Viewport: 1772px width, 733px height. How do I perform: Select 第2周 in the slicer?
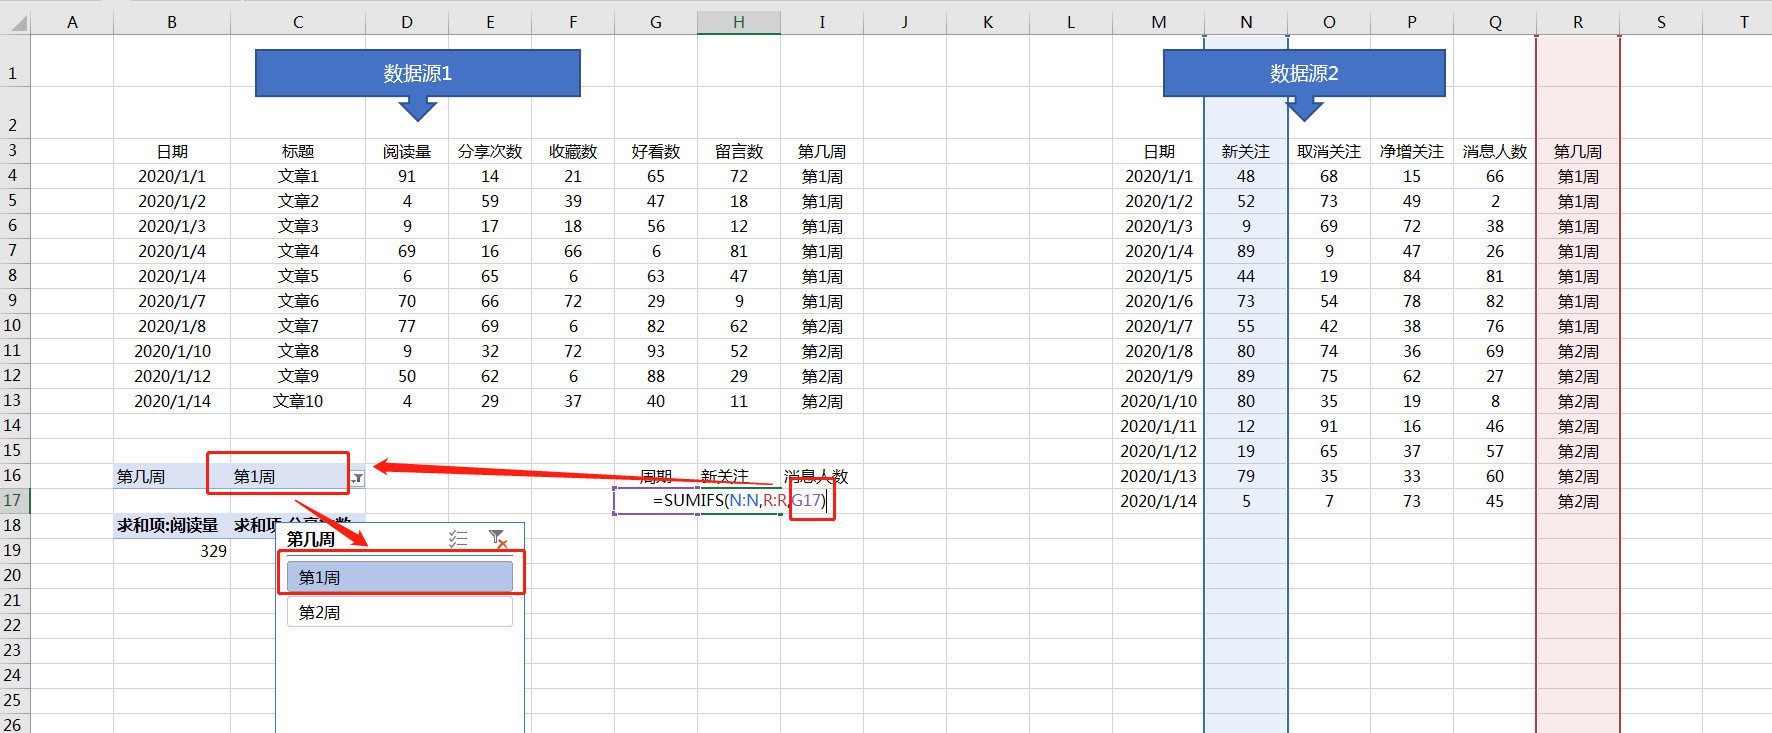[x=399, y=612]
